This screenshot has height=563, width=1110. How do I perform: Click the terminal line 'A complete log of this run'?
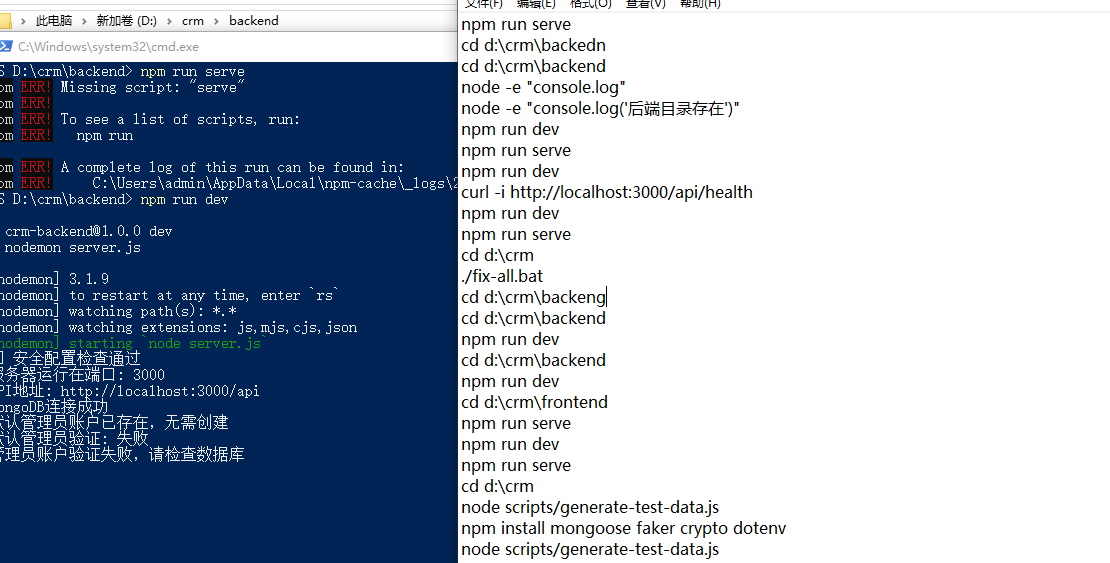(x=232, y=168)
